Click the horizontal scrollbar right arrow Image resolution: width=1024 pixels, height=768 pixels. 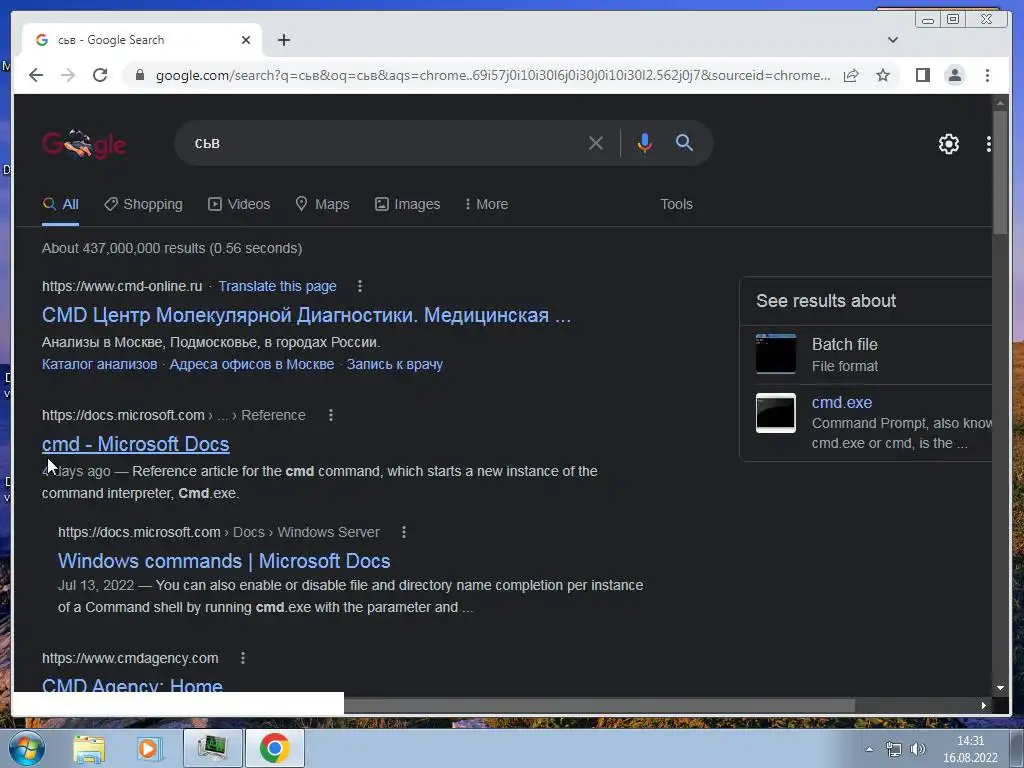point(984,705)
